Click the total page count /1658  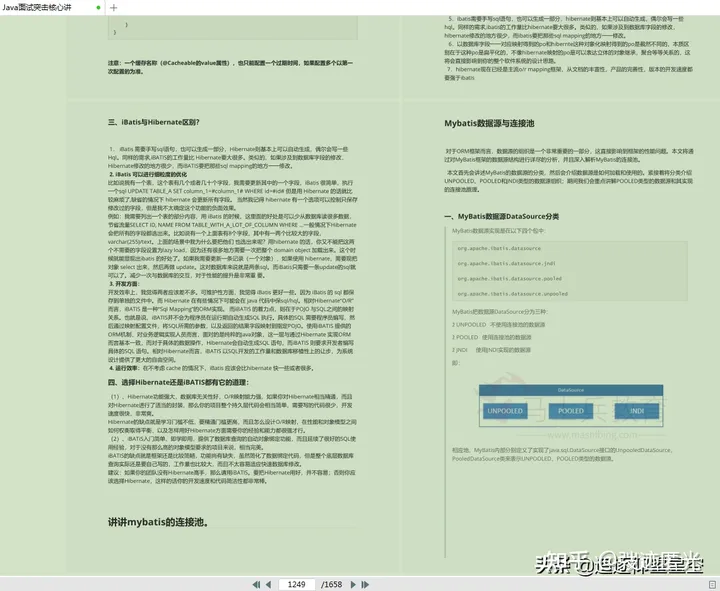[332, 585]
